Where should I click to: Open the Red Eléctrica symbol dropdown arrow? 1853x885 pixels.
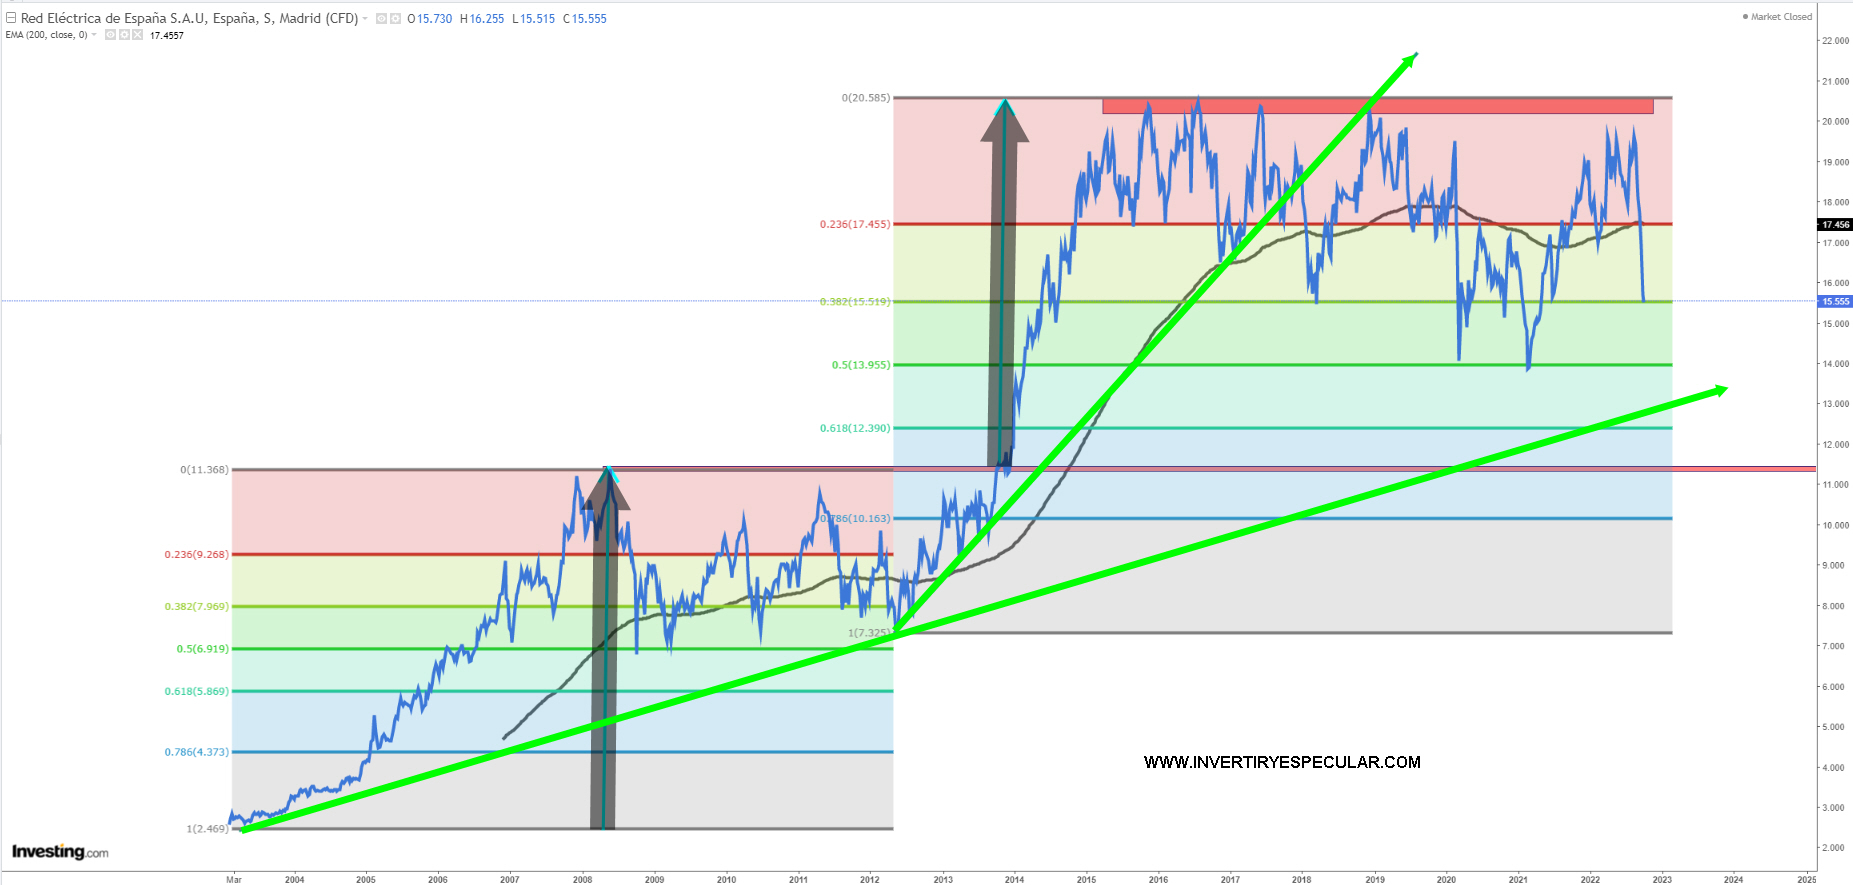click(x=365, y=19)
